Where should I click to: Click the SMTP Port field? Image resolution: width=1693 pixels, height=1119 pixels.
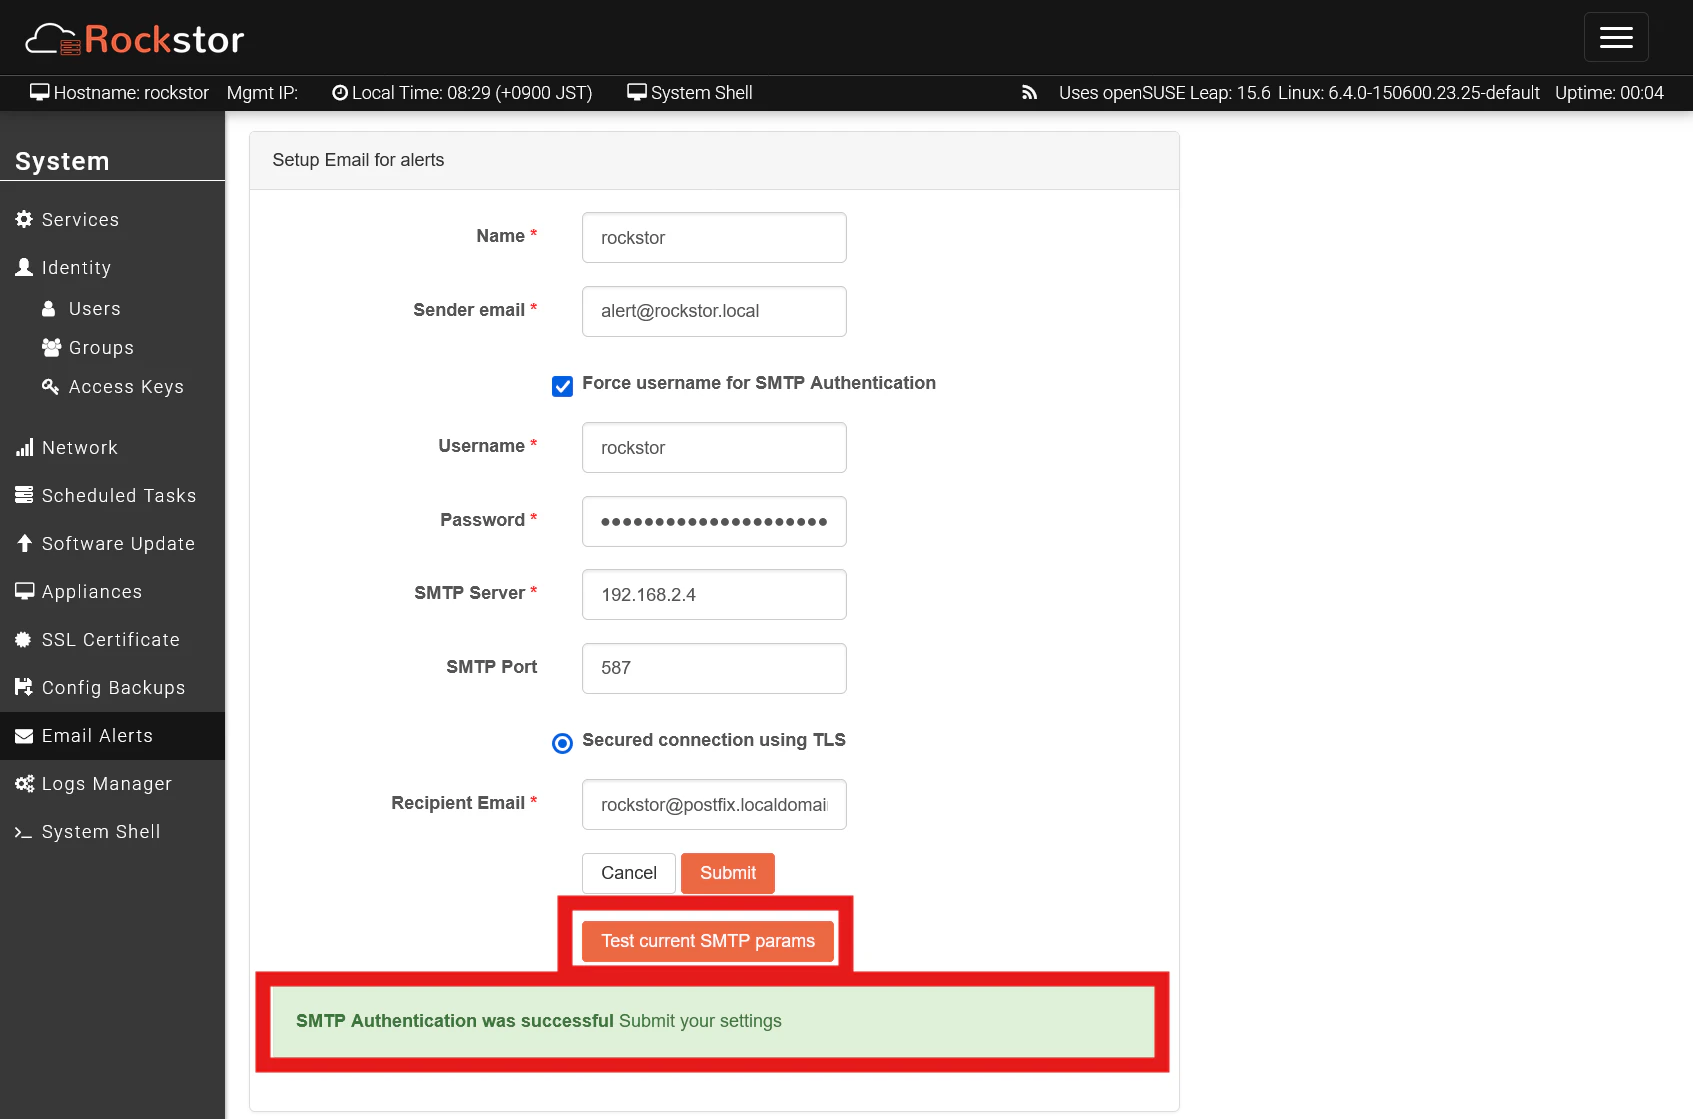(714, 668)
